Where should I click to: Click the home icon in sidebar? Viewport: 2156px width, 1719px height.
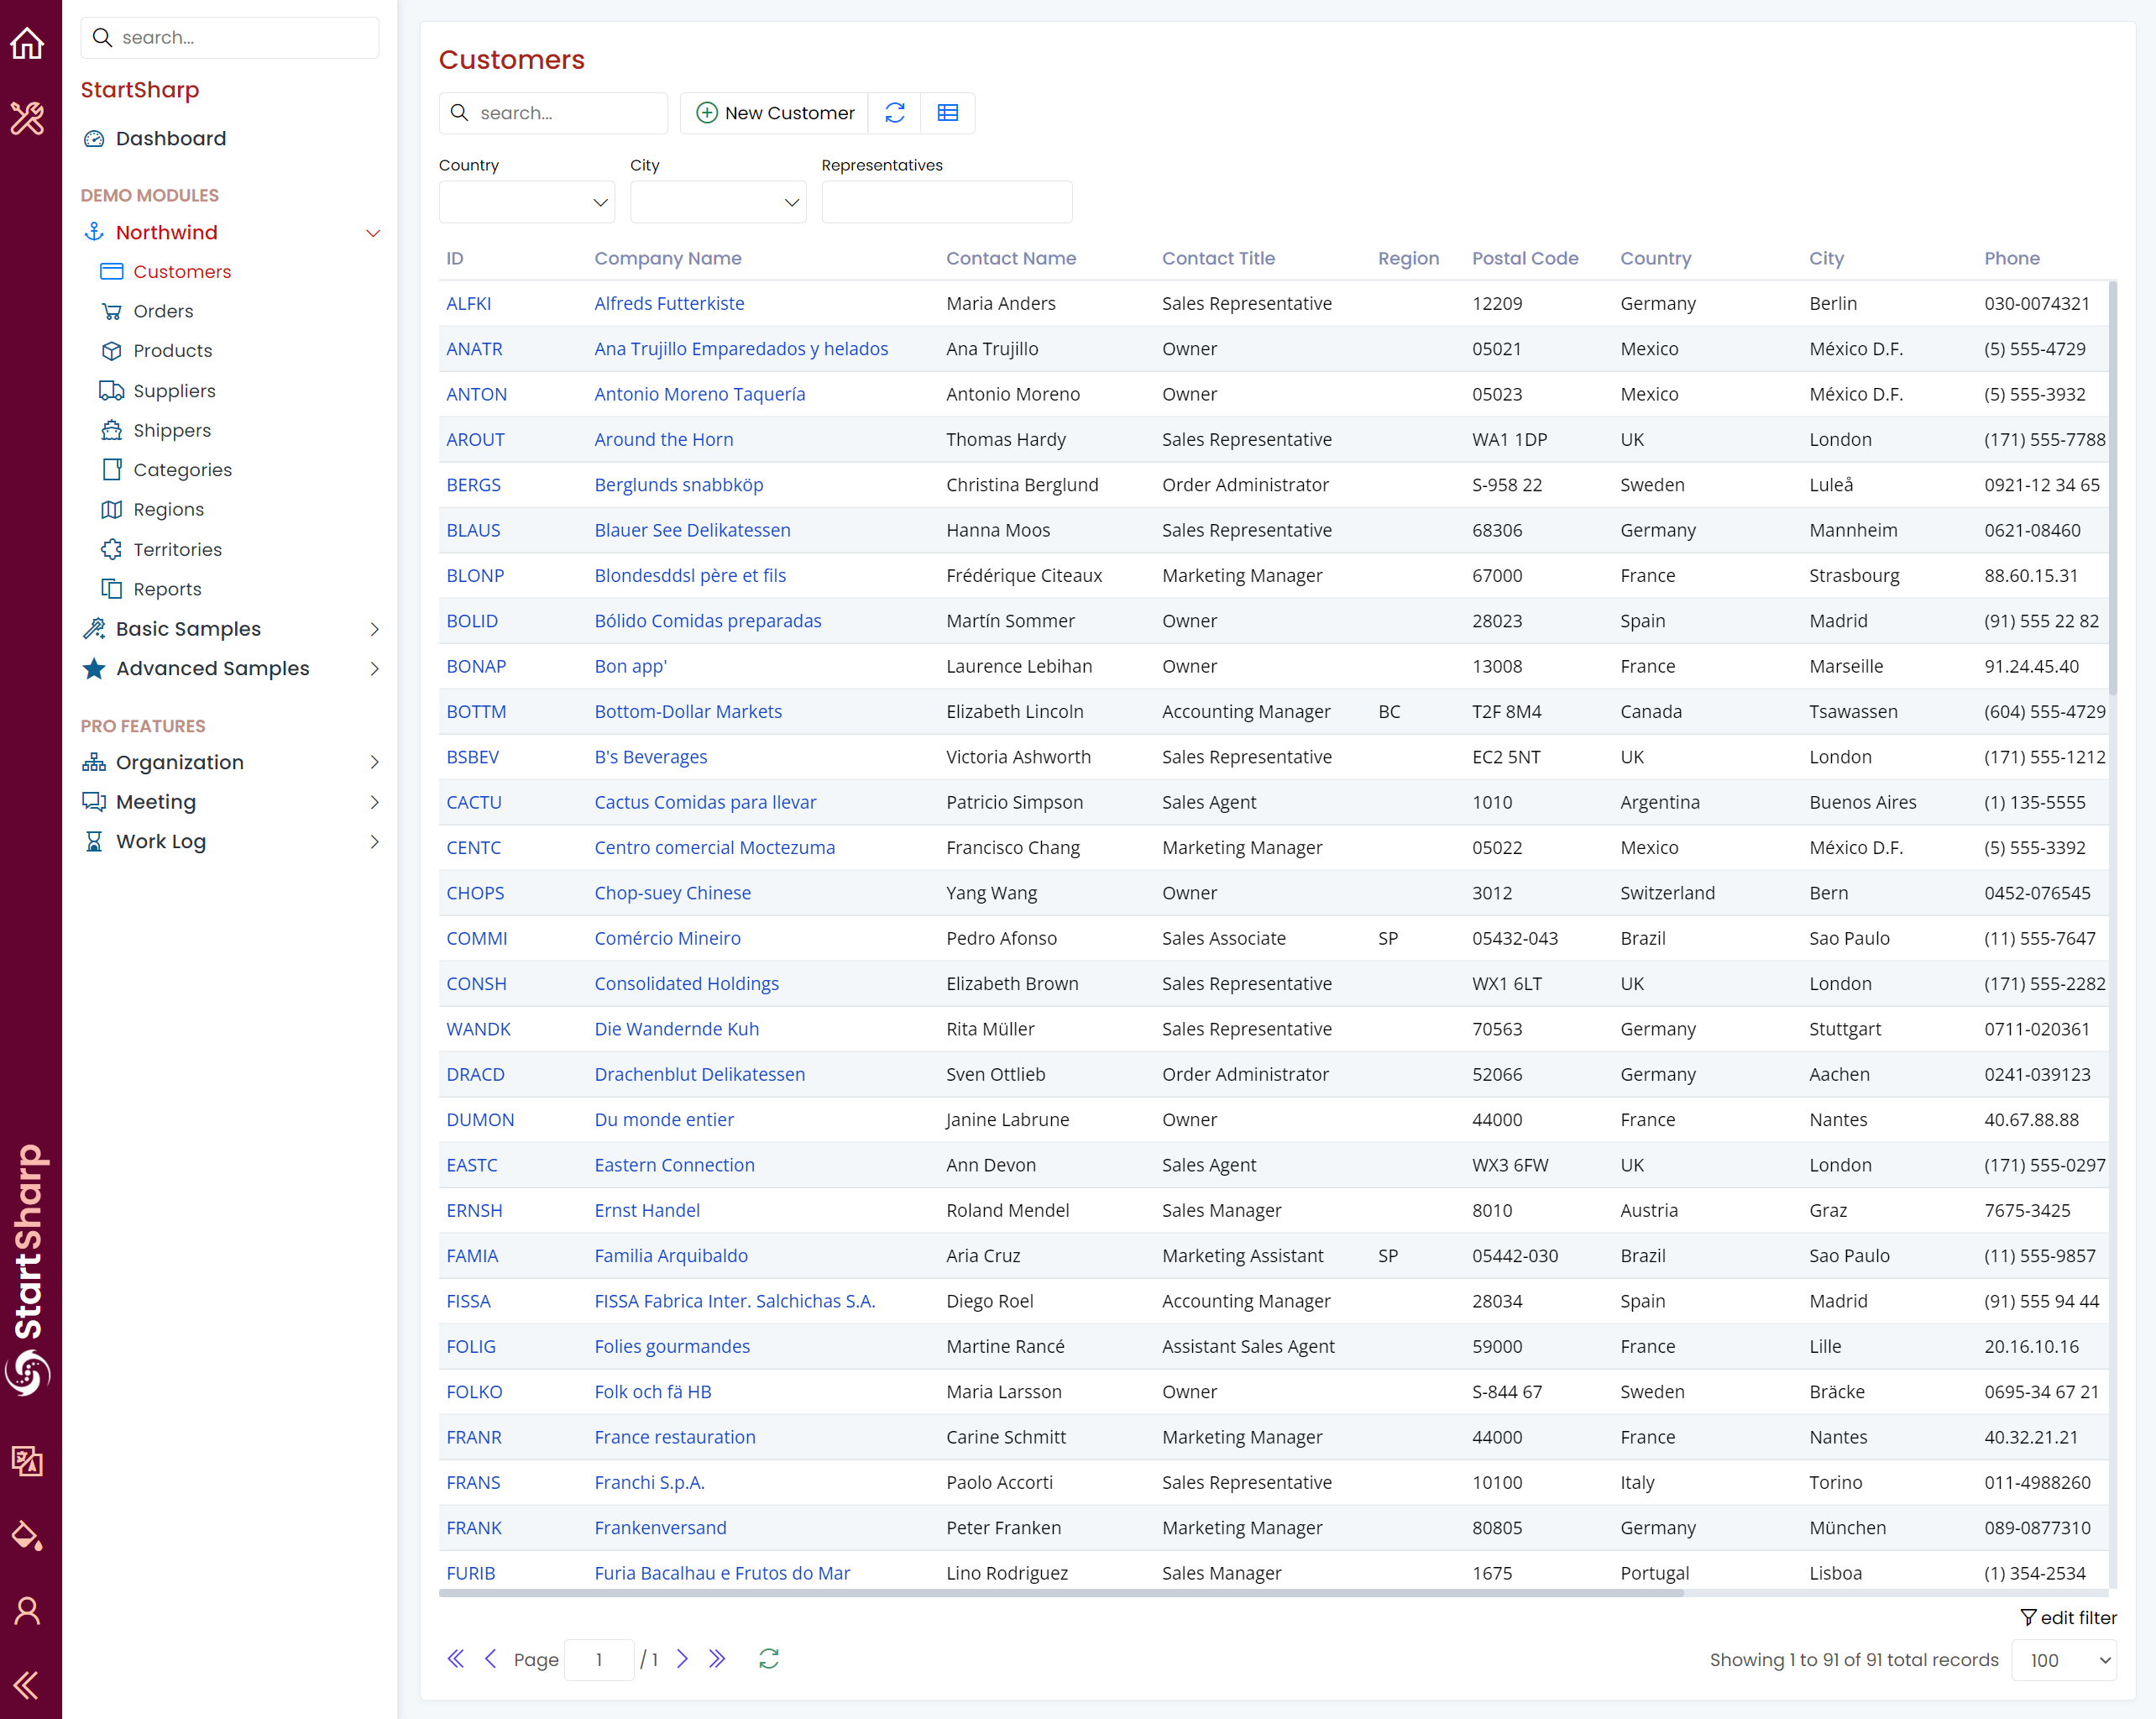click(x=28, y=43)
